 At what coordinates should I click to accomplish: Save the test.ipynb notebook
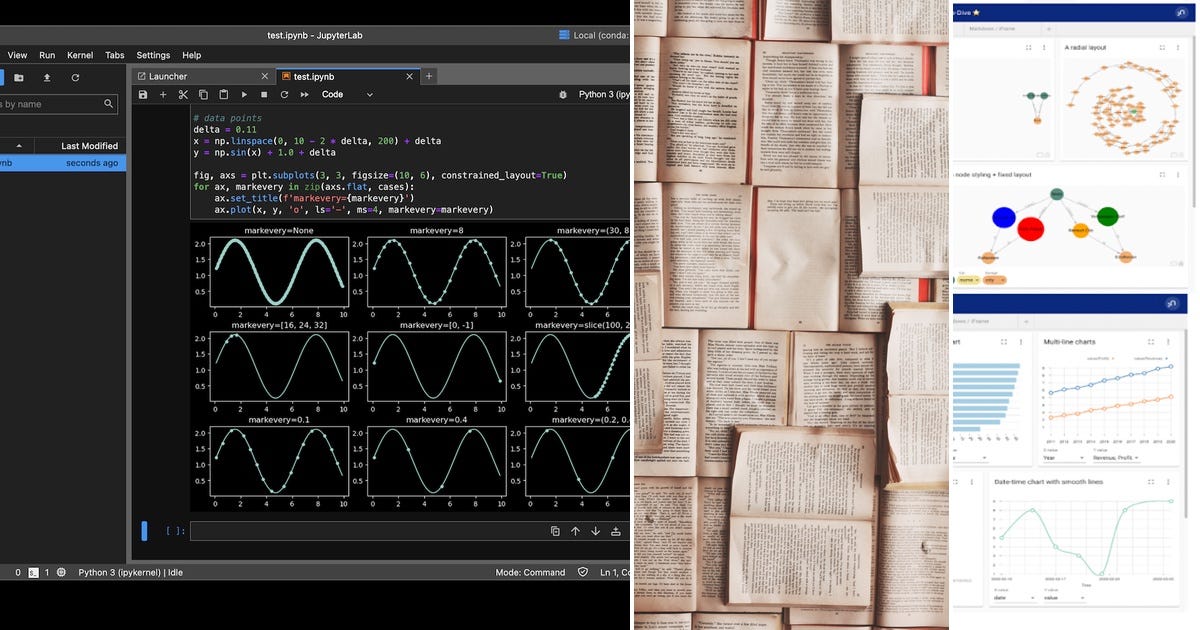tap(143, 94)
